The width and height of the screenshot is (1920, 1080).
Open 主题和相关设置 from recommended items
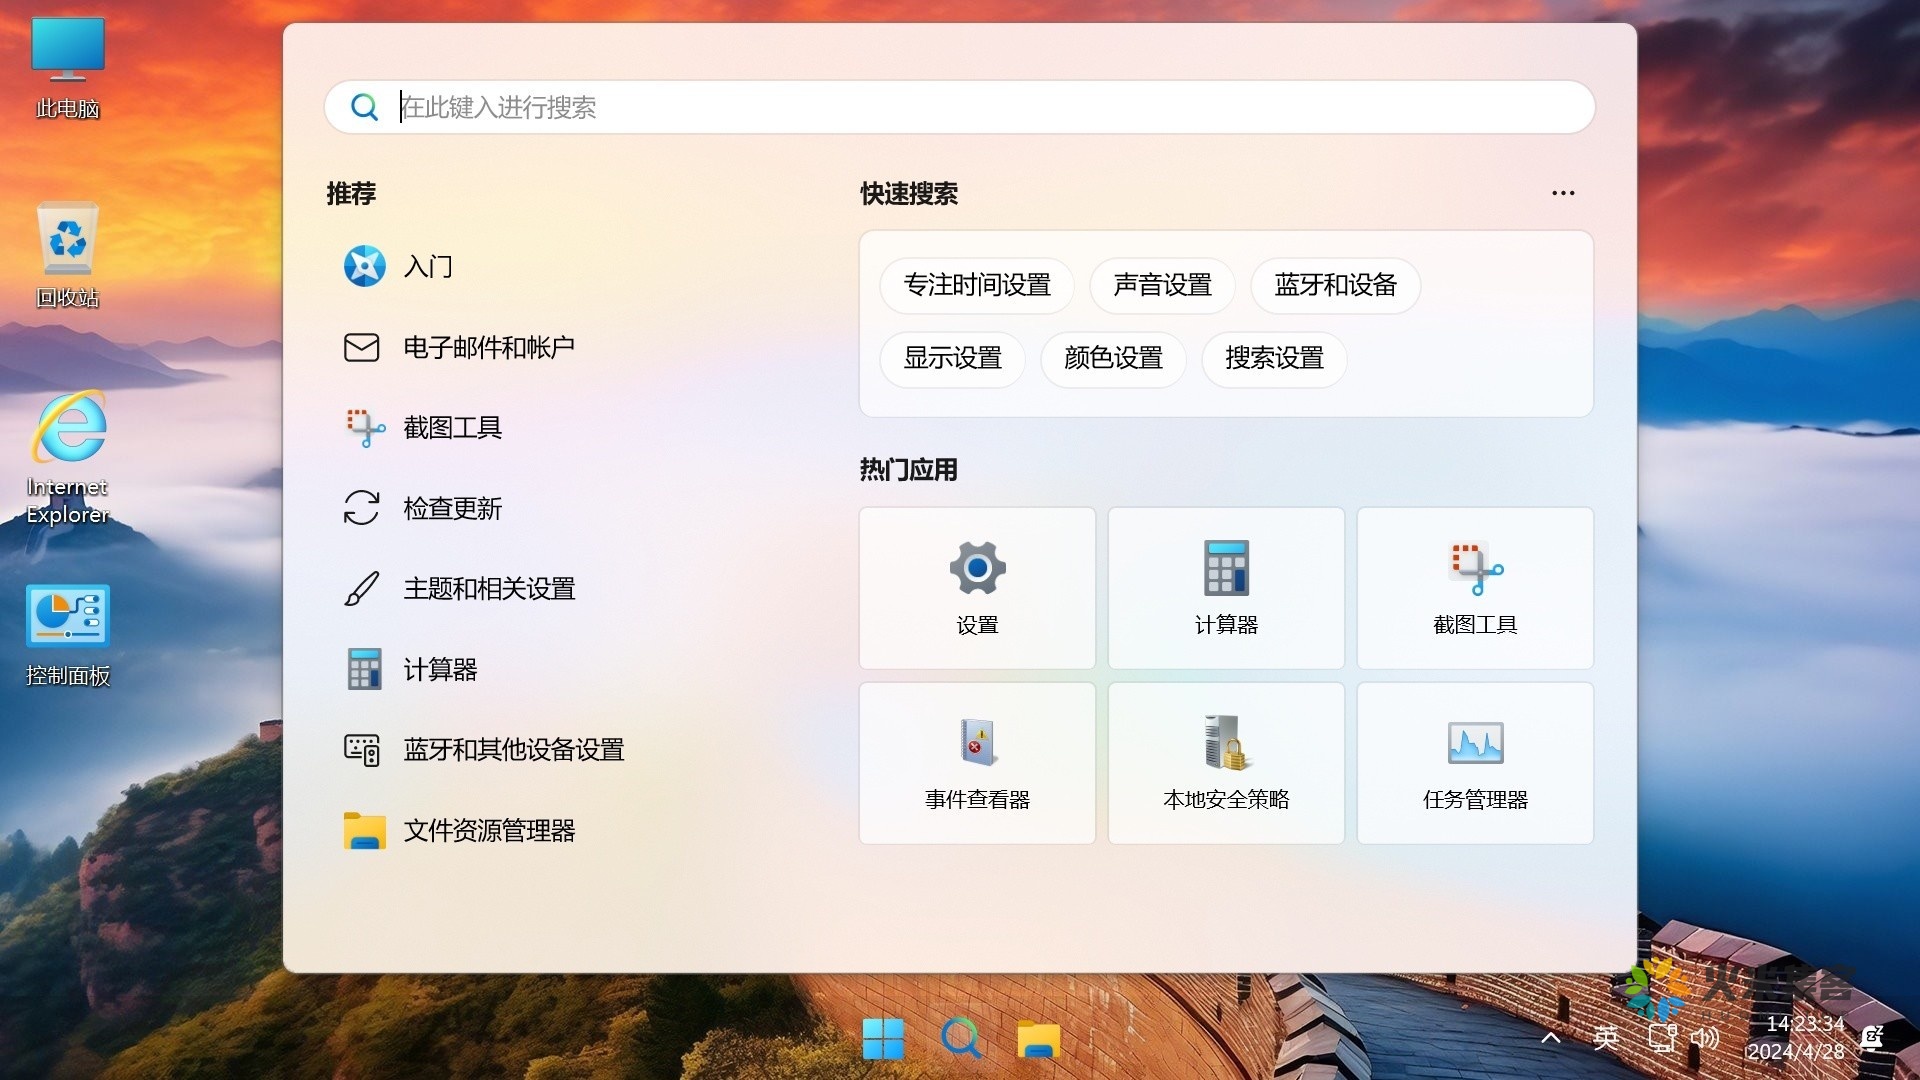point(488,588)
